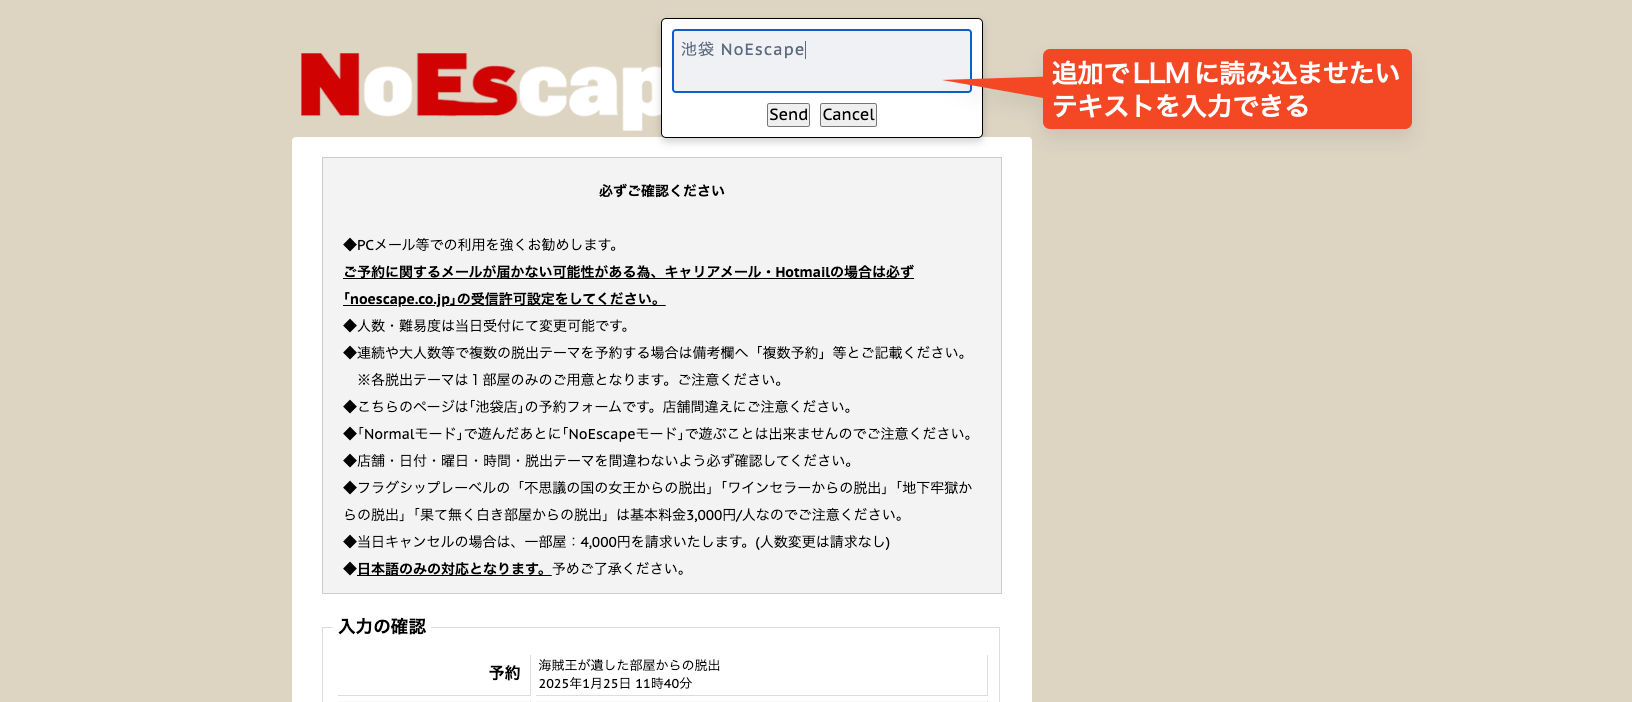Screen dimensions: 1632x702
Task: Click the section heading 入力の確認
Action: [382, 627]
